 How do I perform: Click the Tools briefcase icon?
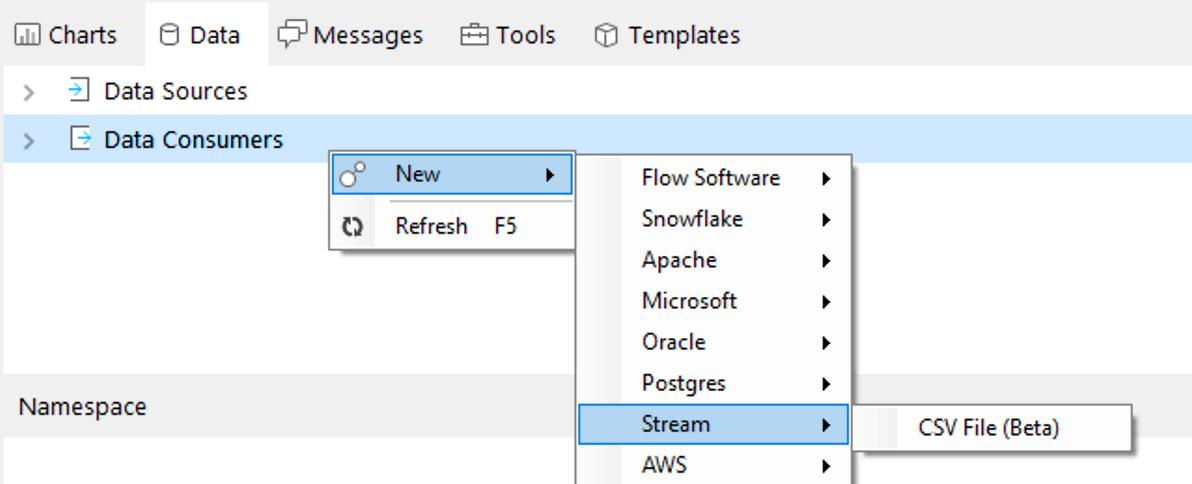click(474, 35)
